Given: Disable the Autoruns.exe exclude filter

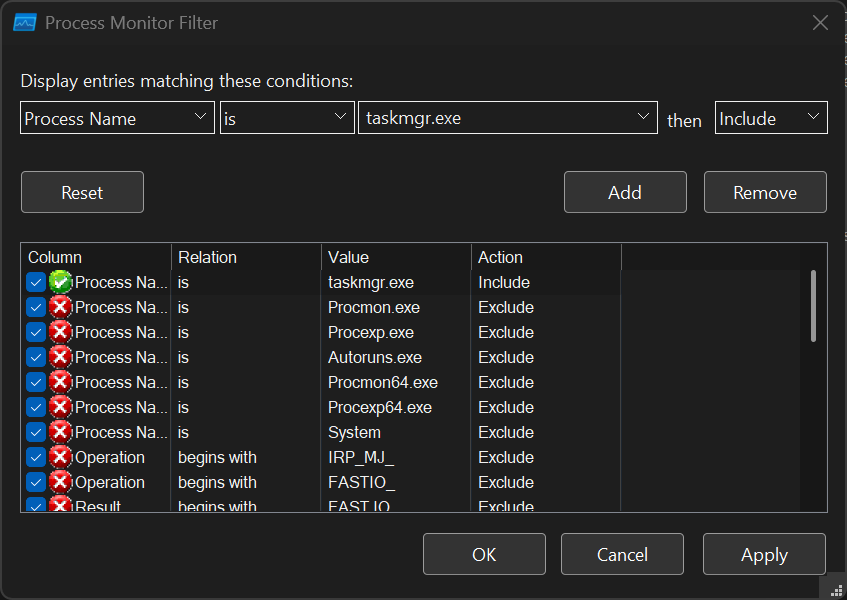Looking at the screenshot, I should click(x=36, y=357).
